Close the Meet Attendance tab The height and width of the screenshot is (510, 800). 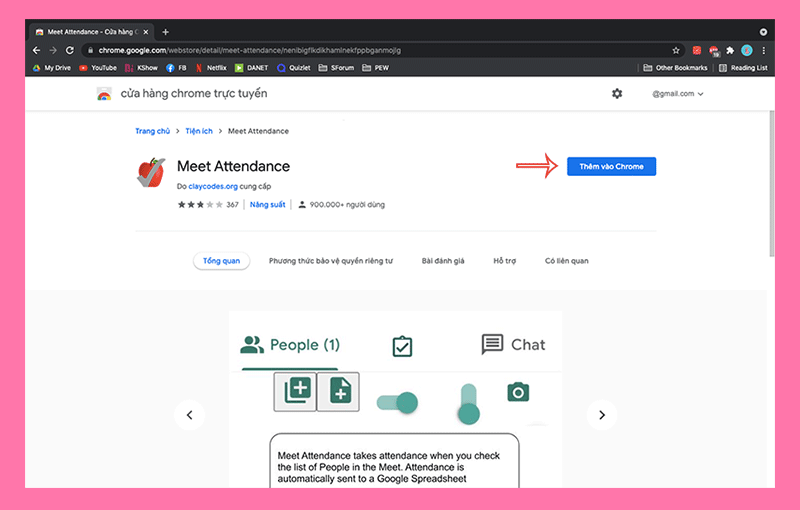(x=146, y=32)
